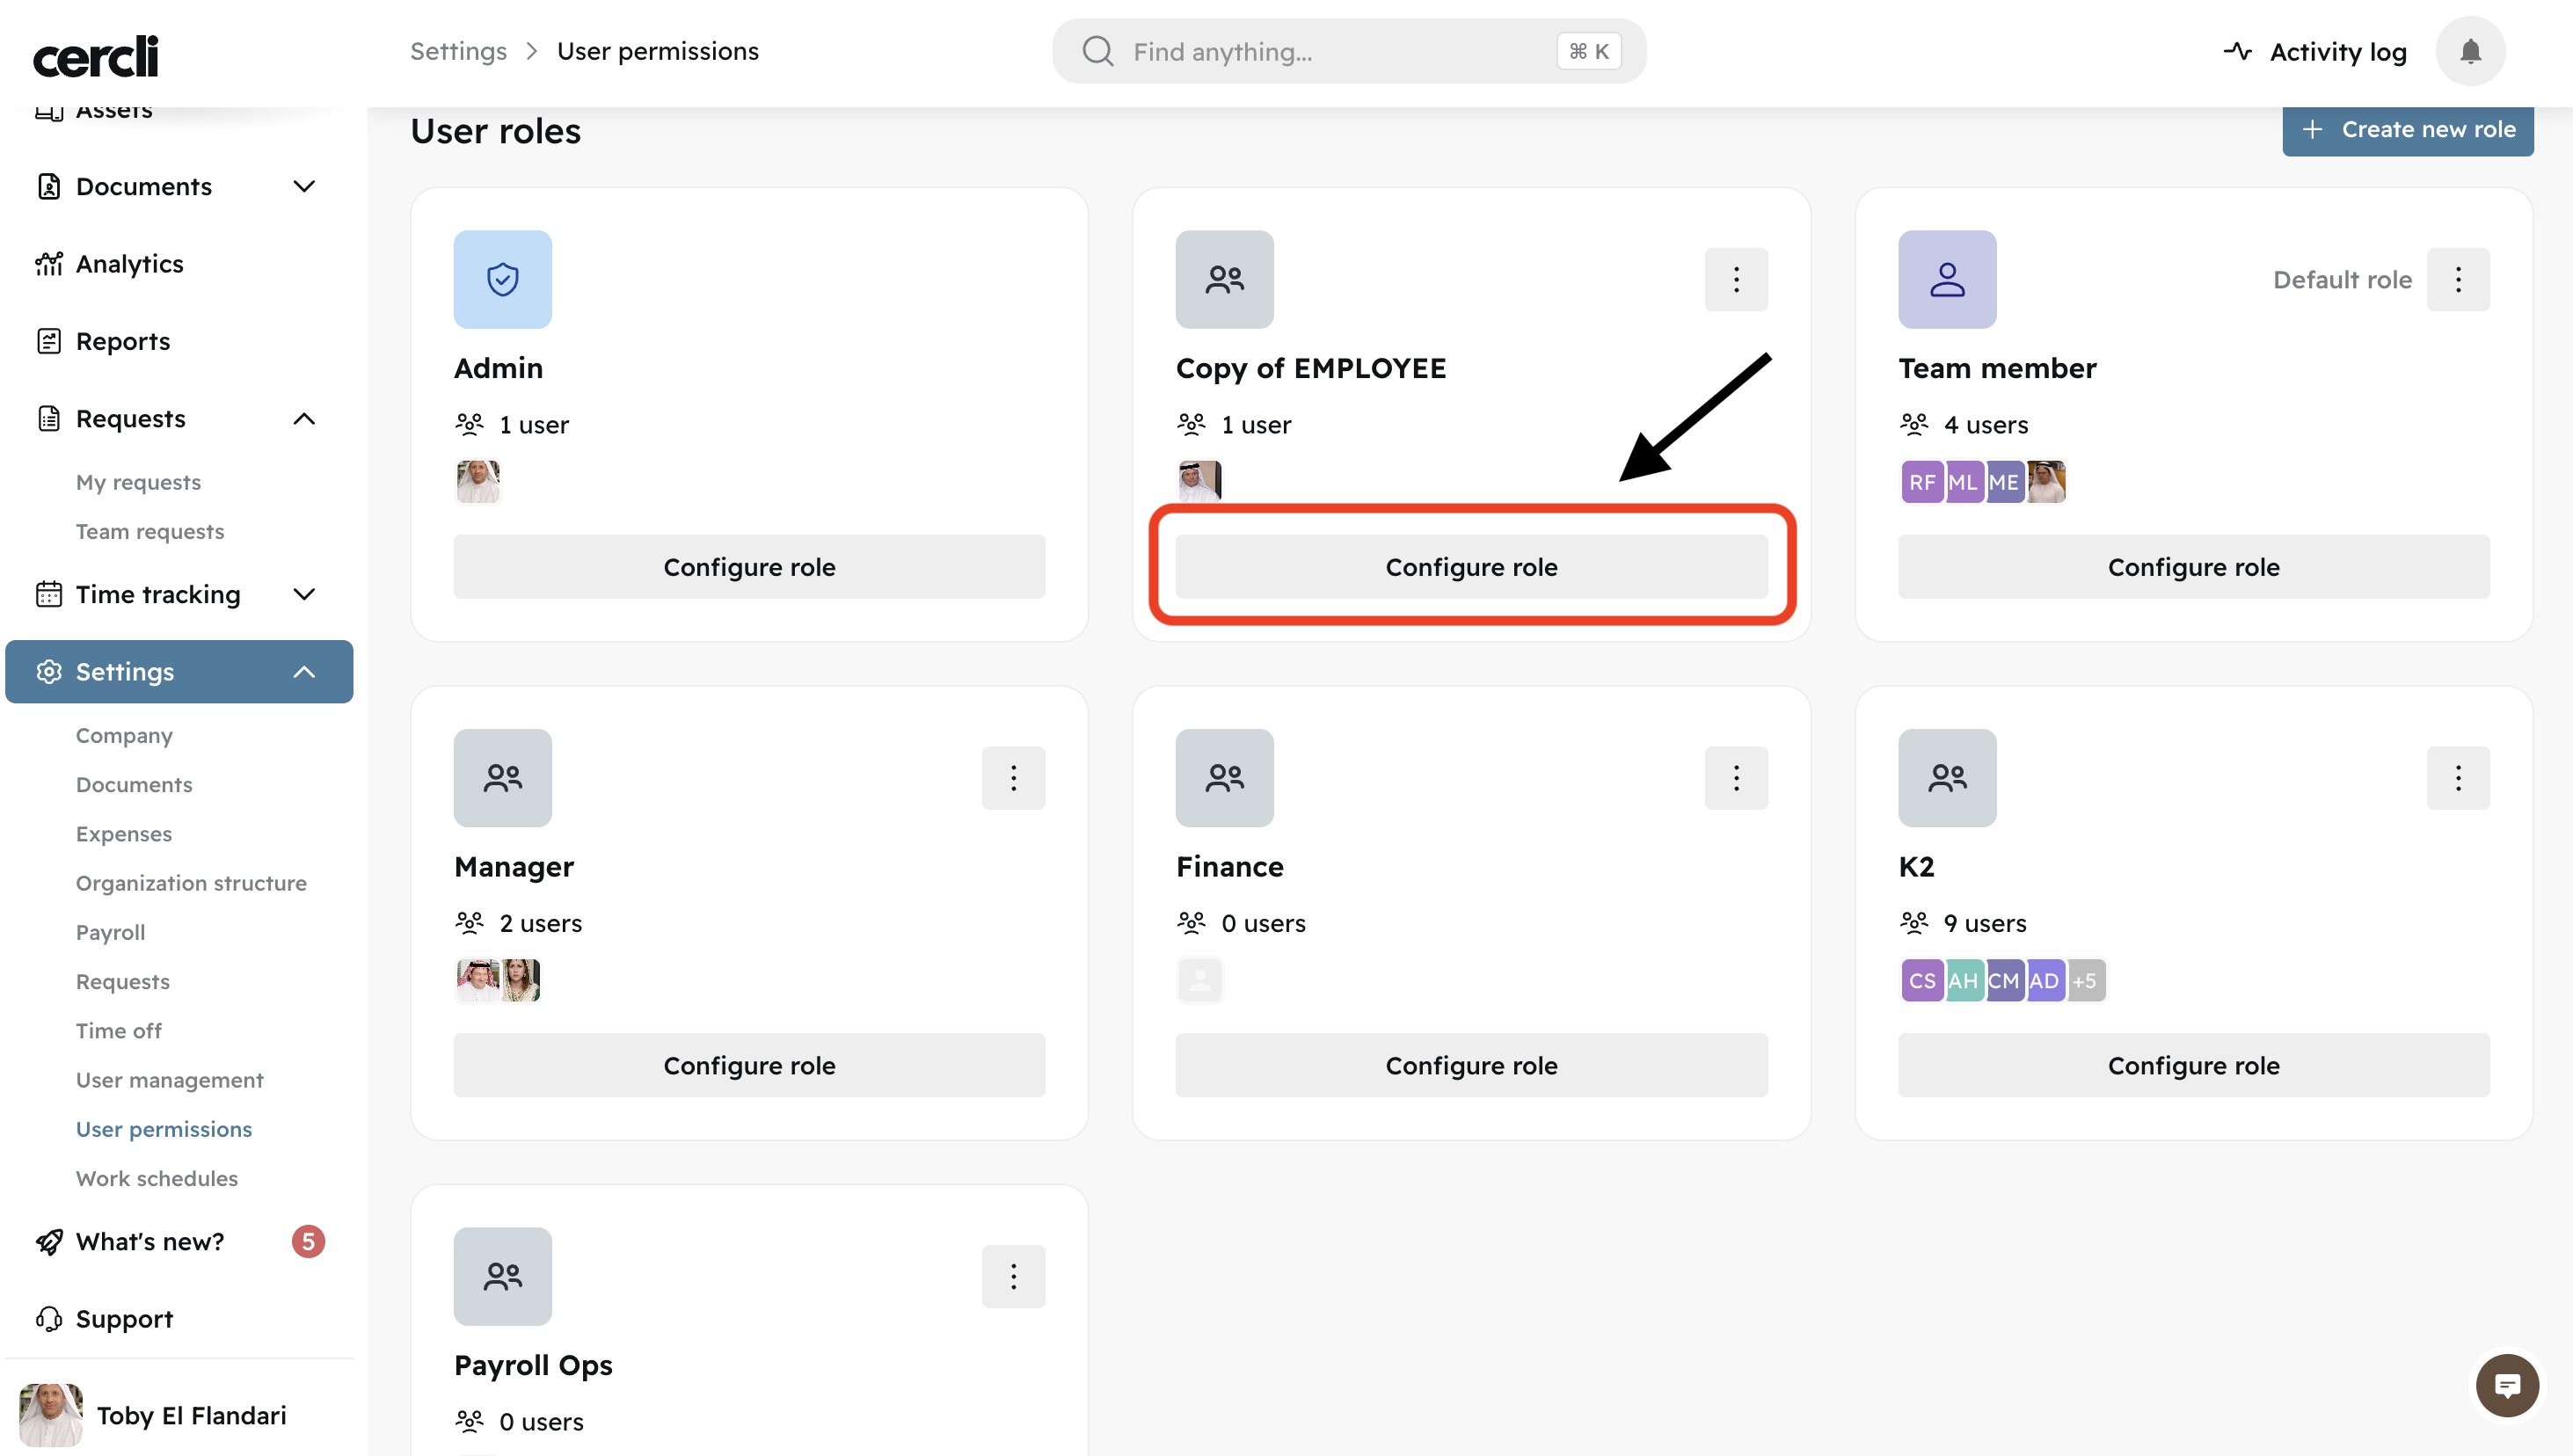Viewport: 2573px width, 1456px height.
Task: Click the Team member person icon
Action: (x=1947, y=280)
